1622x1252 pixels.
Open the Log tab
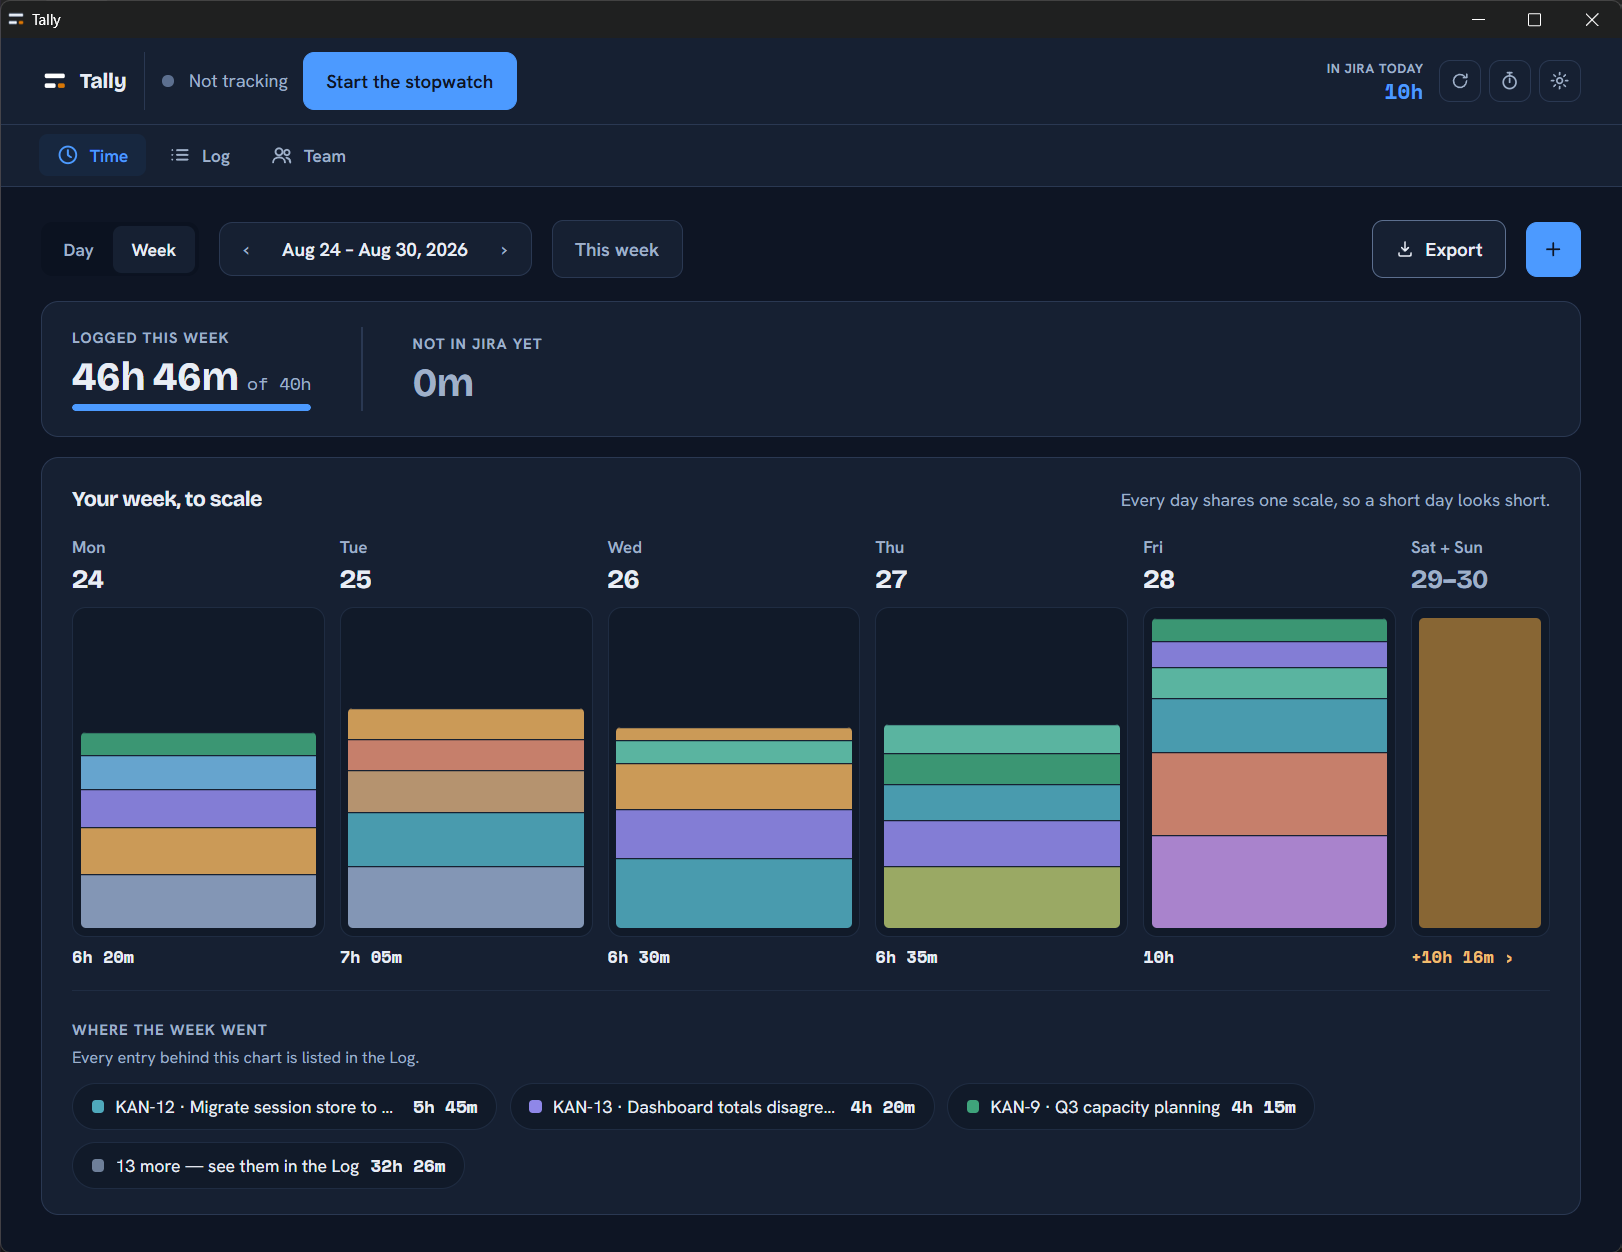pos(200,155)
